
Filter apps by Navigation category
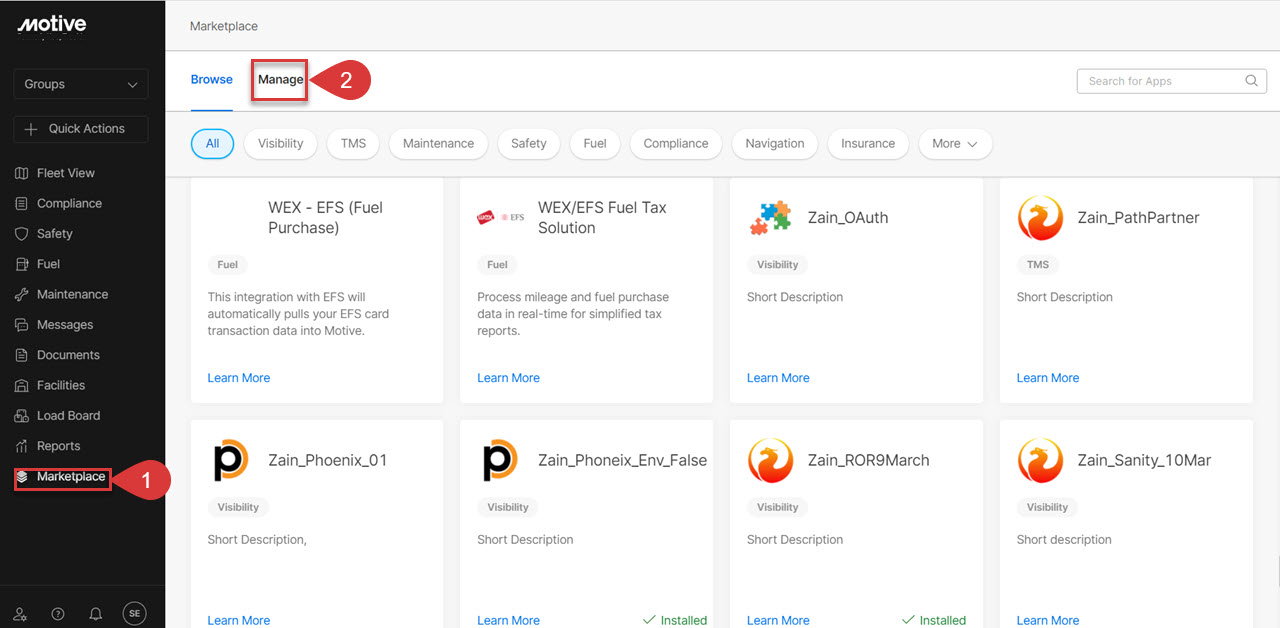pyautogui.click(x=775, y=143)
